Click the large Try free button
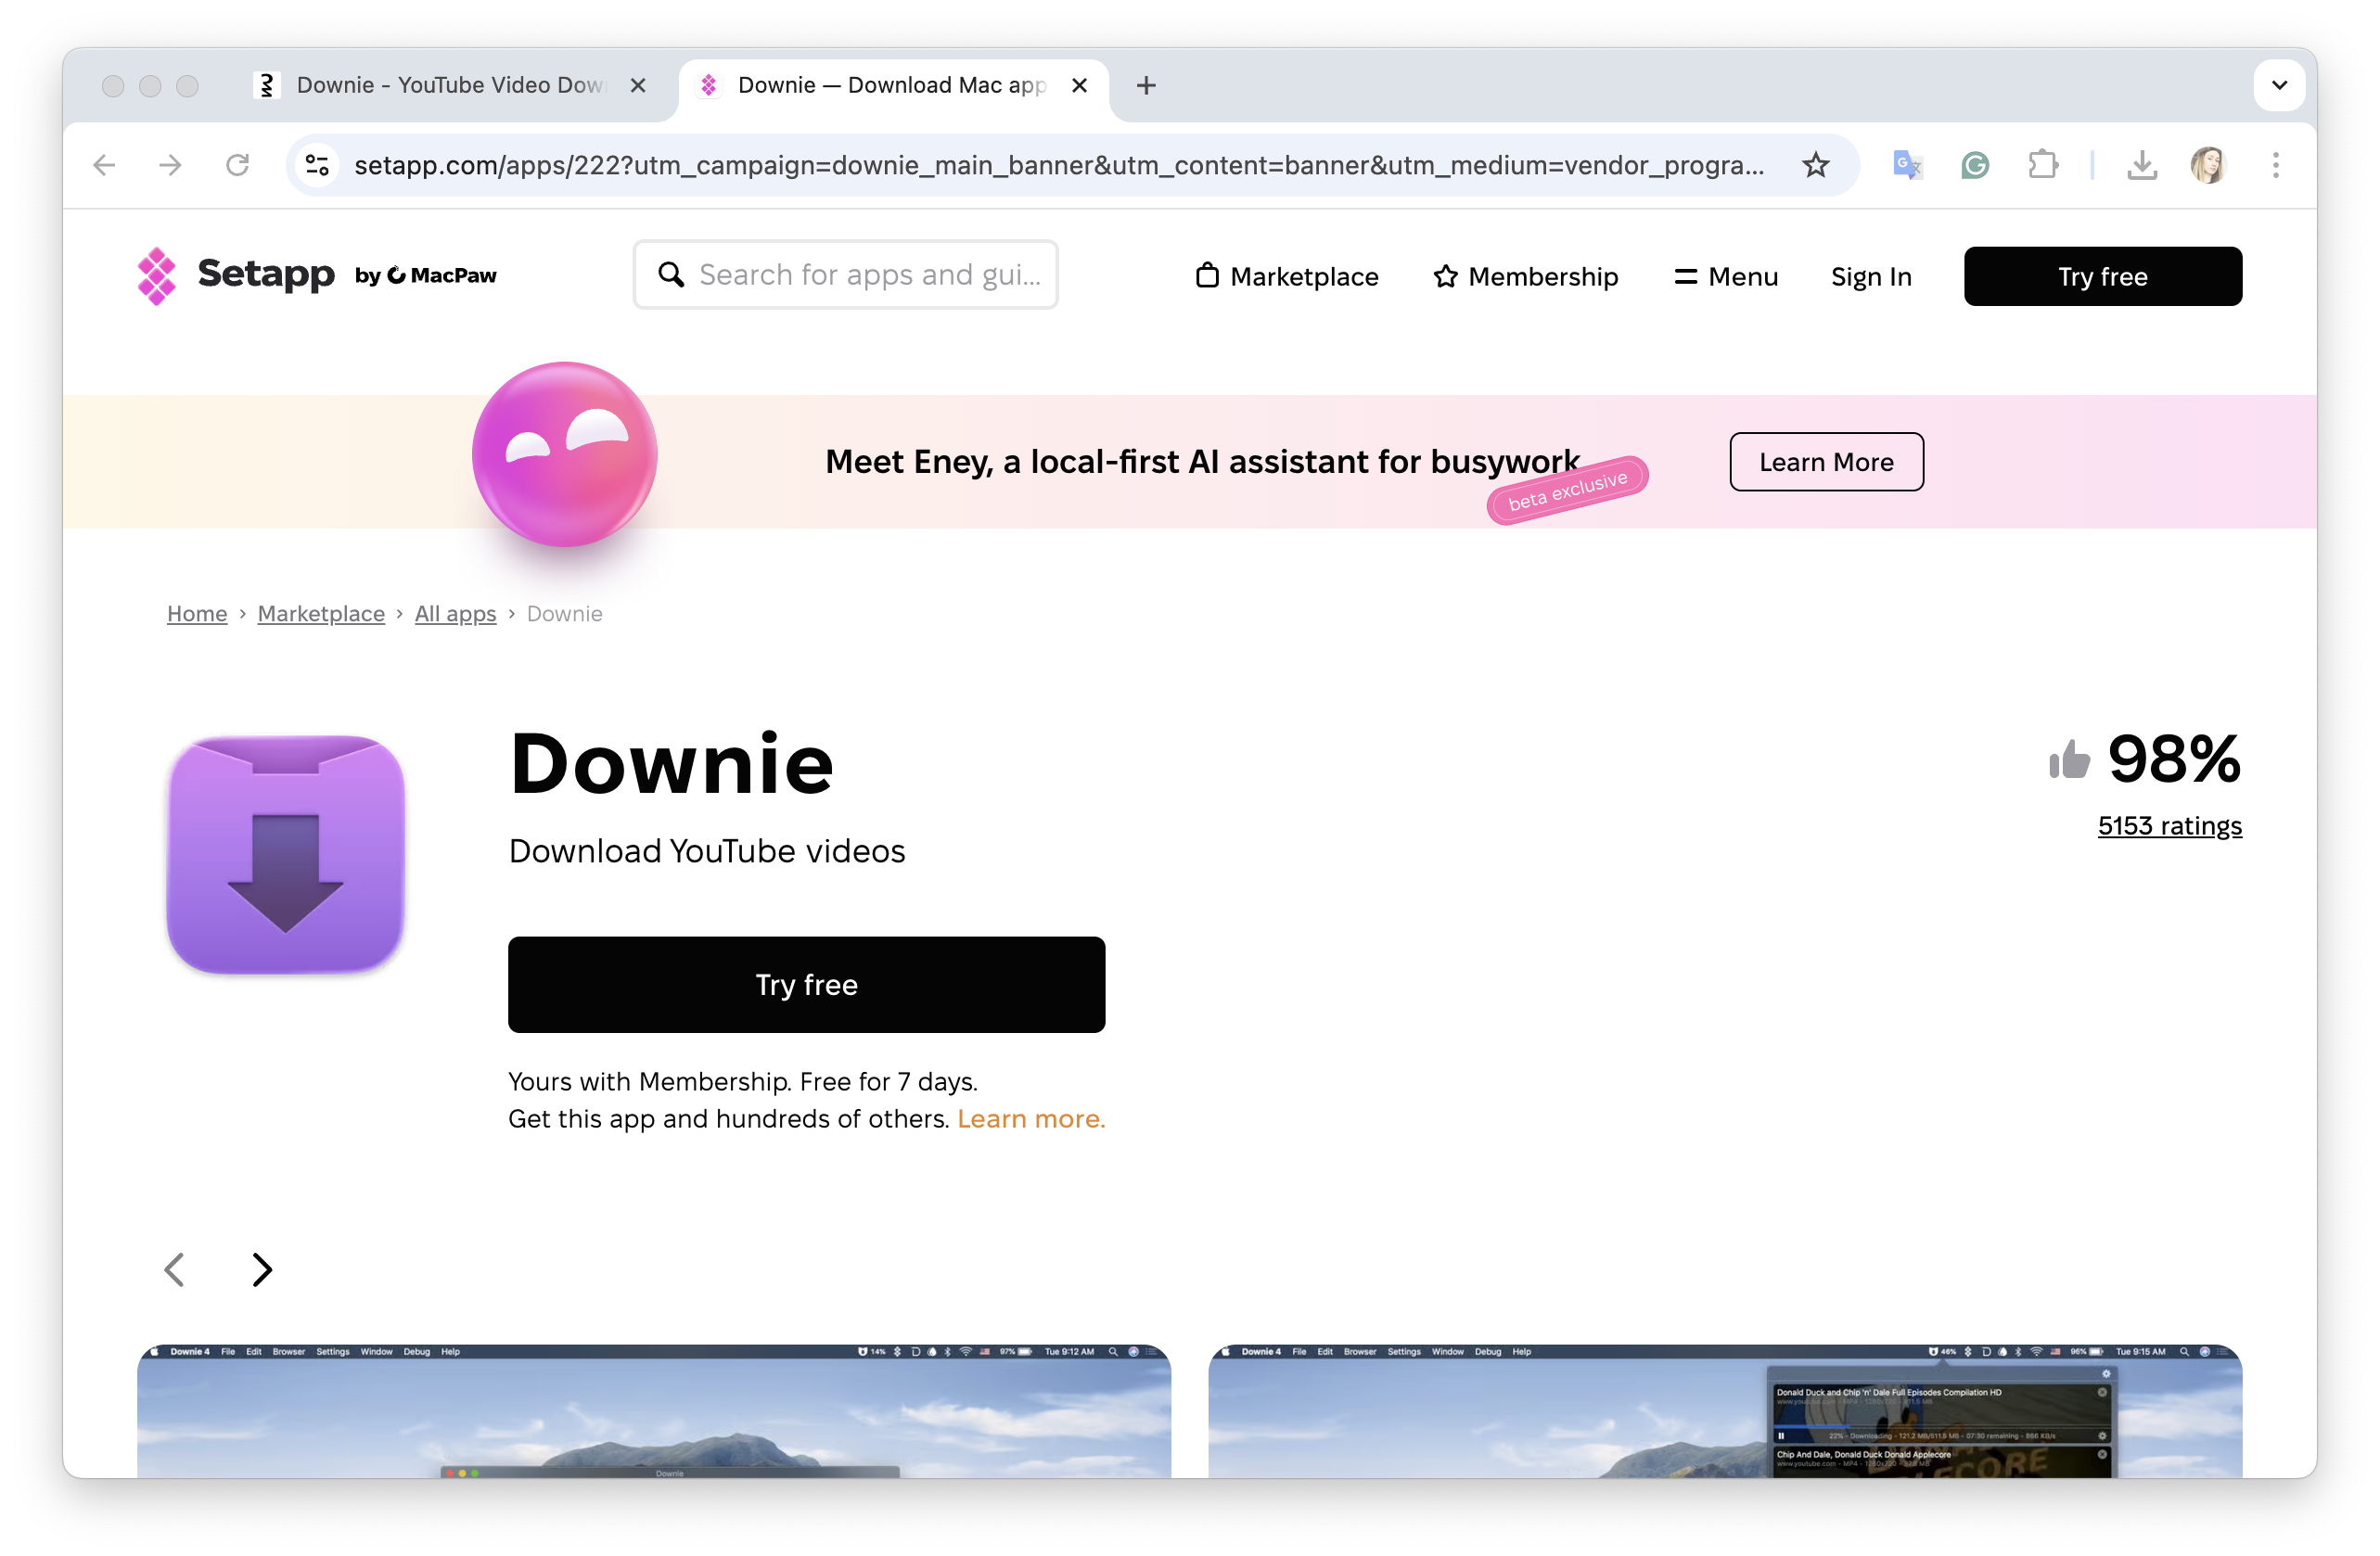The height and width of the screenshot is (1556, 2380). click(806, 984)
